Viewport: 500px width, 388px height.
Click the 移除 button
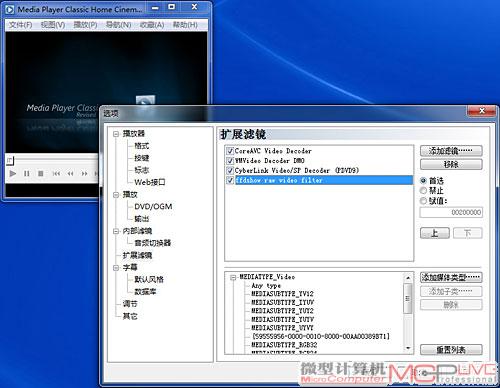pos(451,164)
